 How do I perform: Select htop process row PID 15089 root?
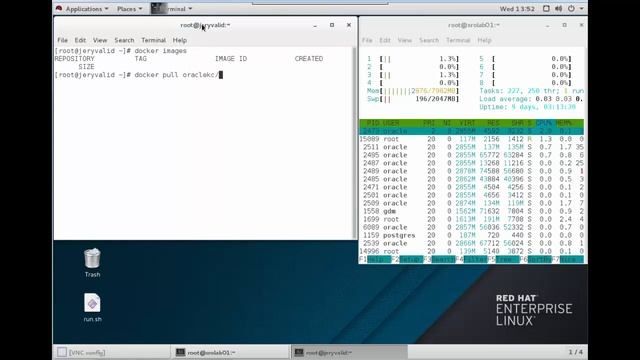point(471,139)
